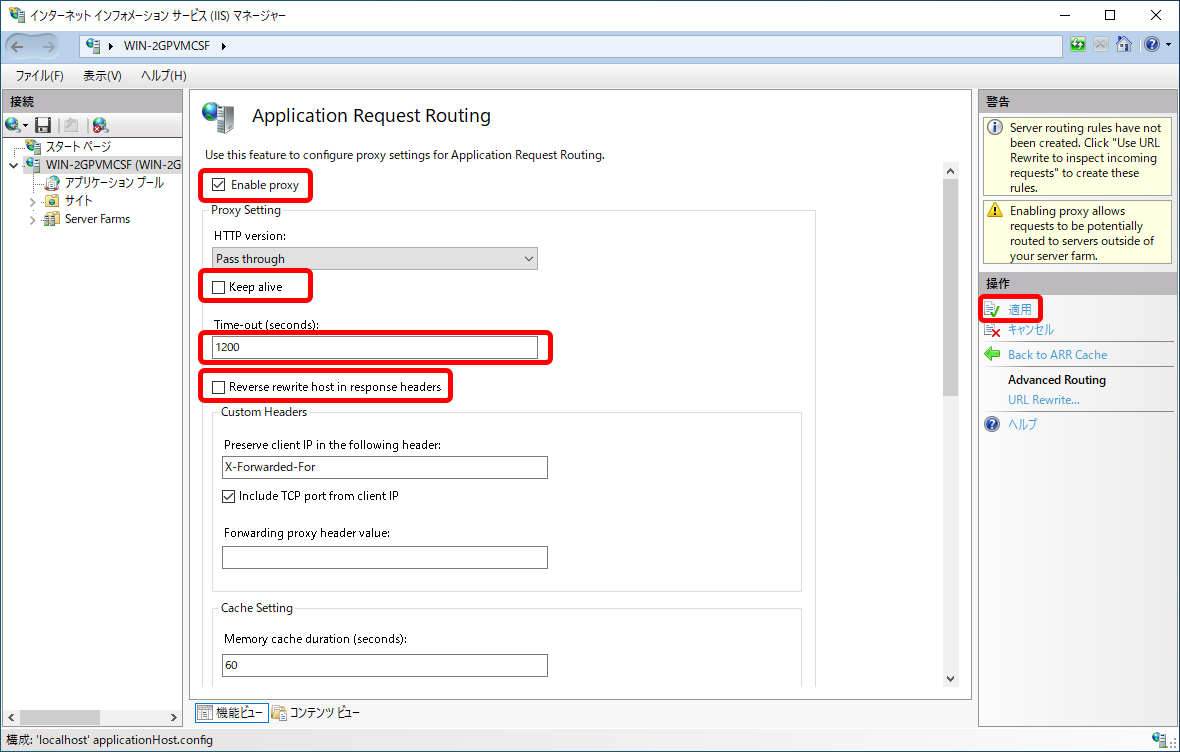Click the back navigation arrow
Screen dimensions: 1180x752
[x=18, y=47]
